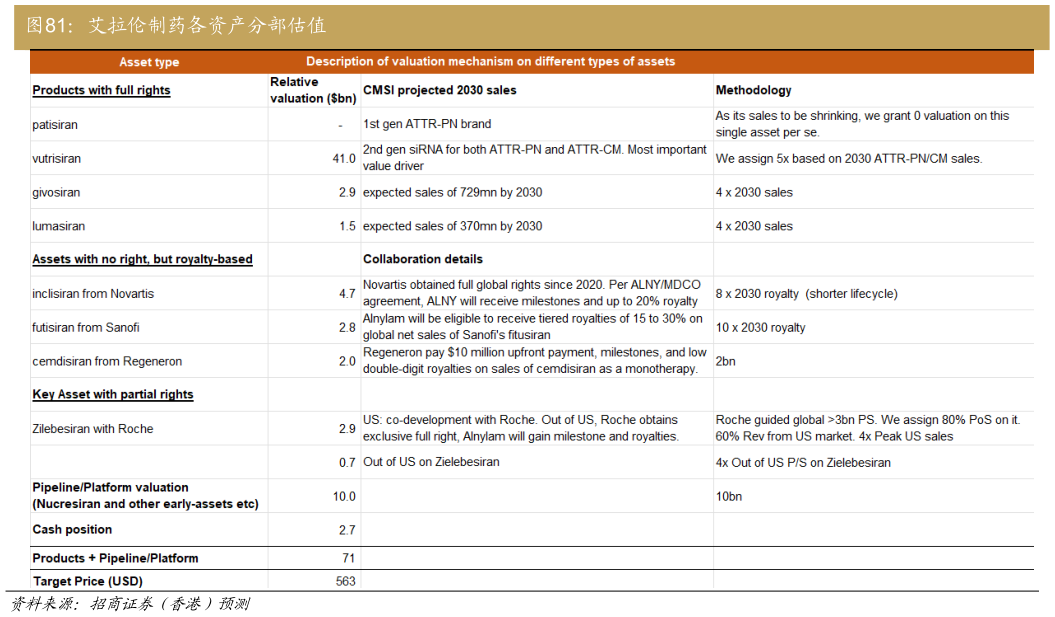Viewport: 1055px width, 617px height.
Task: Click '8 x 2030 royalty (shorter lifecycle)' cell
Action: [806, 294]
